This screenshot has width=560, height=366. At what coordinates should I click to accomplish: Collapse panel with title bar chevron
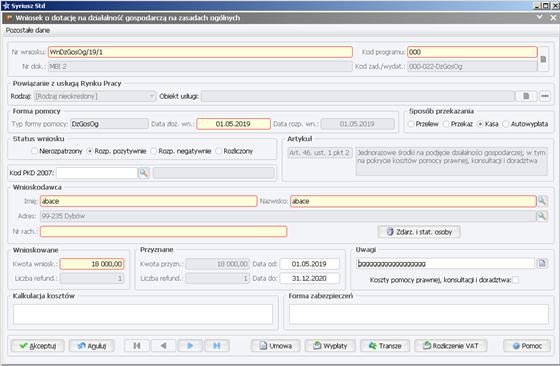[x=540, y=17]
